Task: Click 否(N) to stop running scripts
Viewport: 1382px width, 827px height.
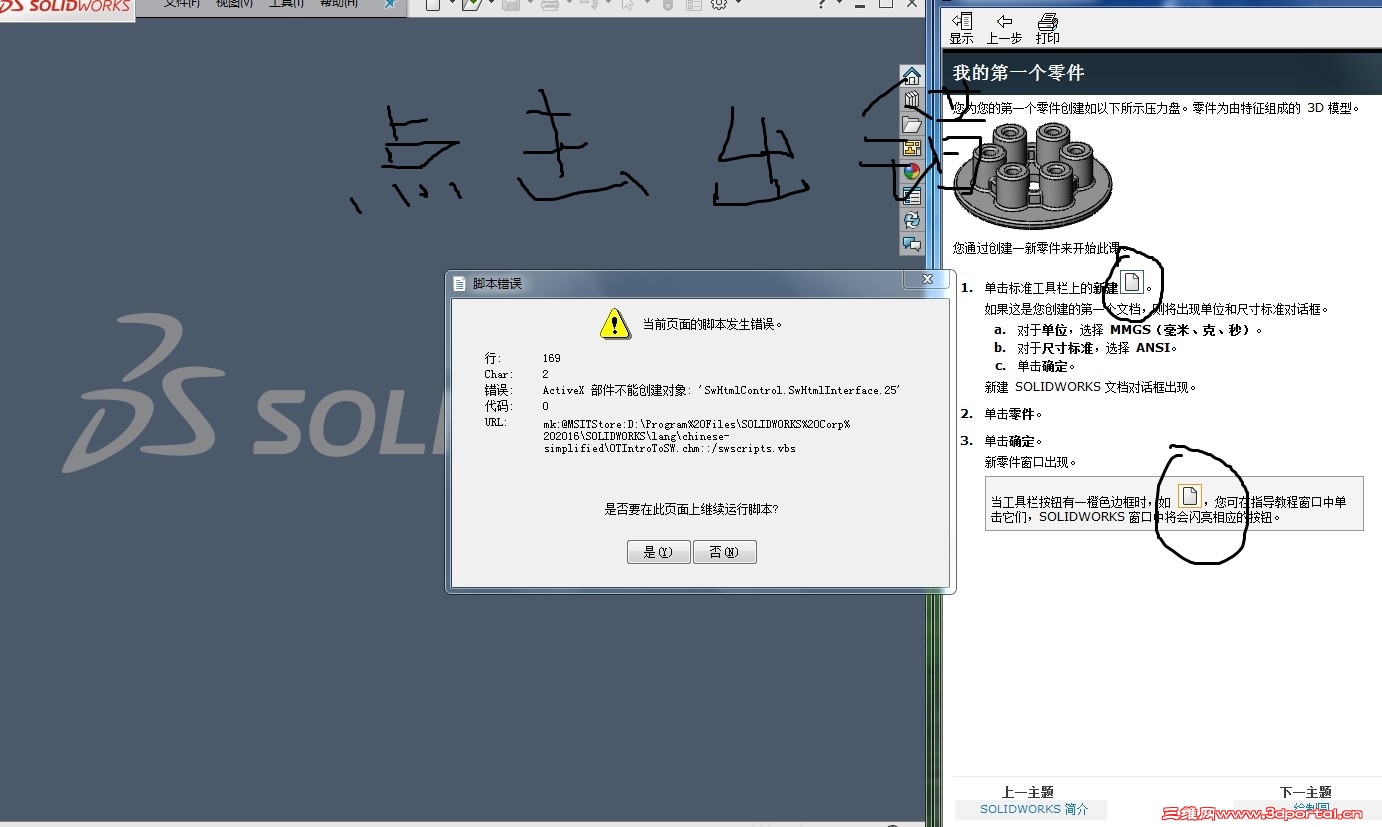Action: (724, 552)
